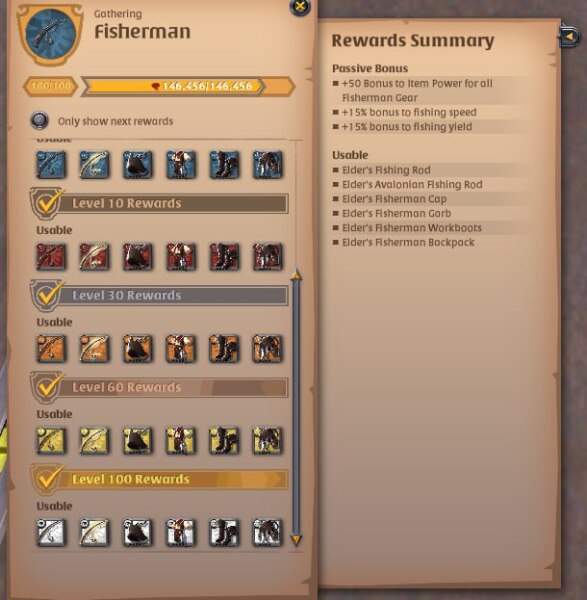
Task: Click the Level 100 Rewards checkmark
Action: (48, 478)
